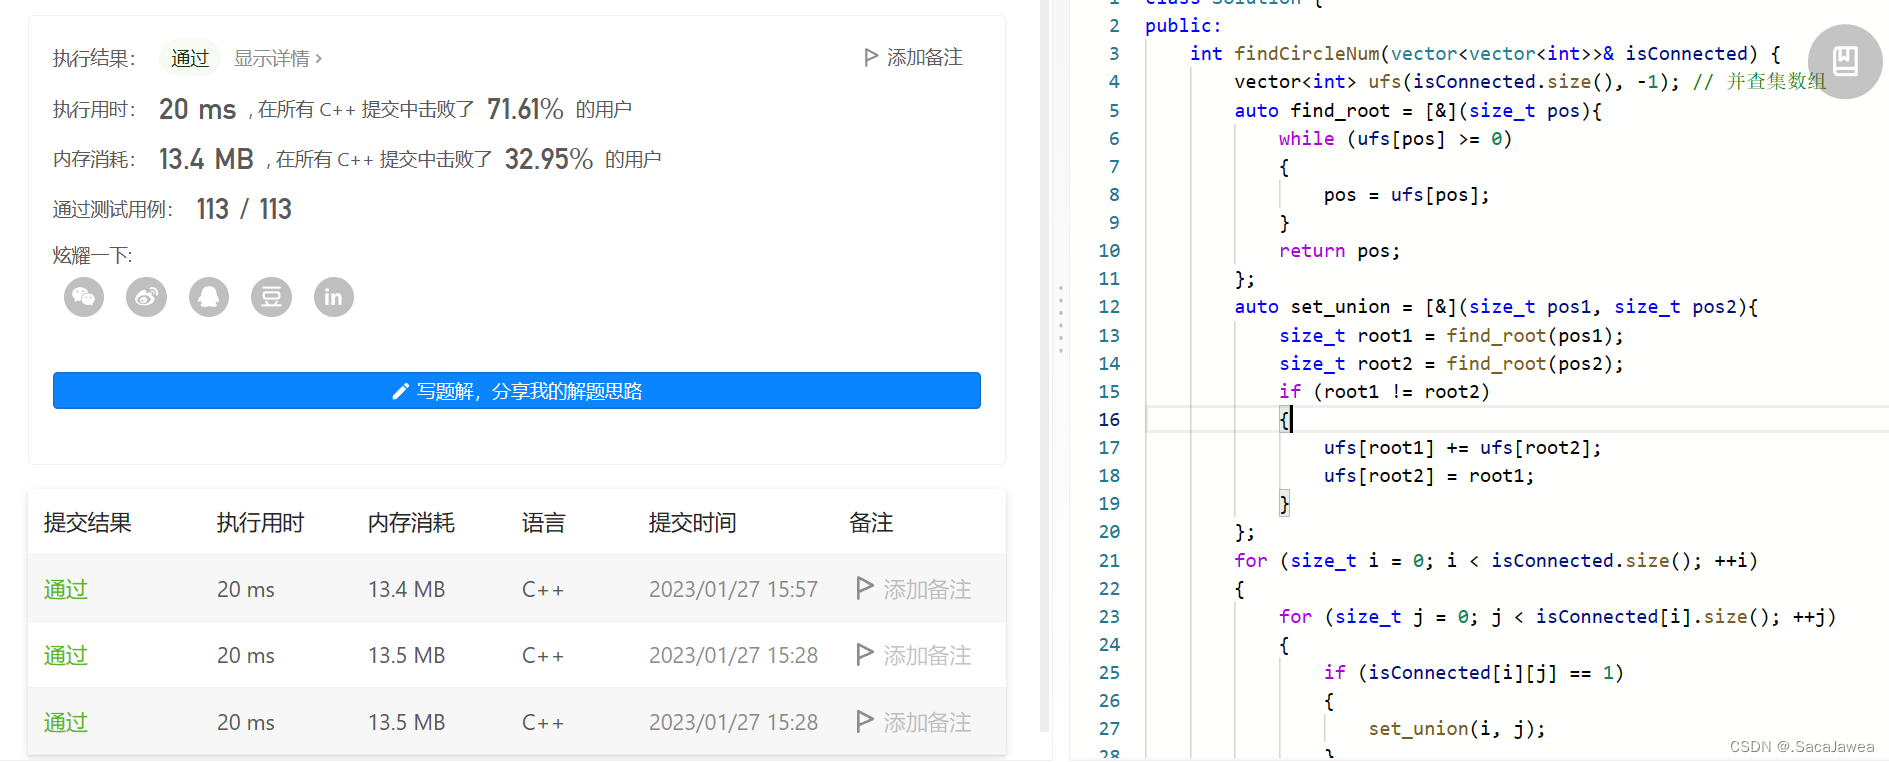Share result via Douban icon
Image resolution: width=1889 pixels, height=762 pixels.
[x=271, y=297]
